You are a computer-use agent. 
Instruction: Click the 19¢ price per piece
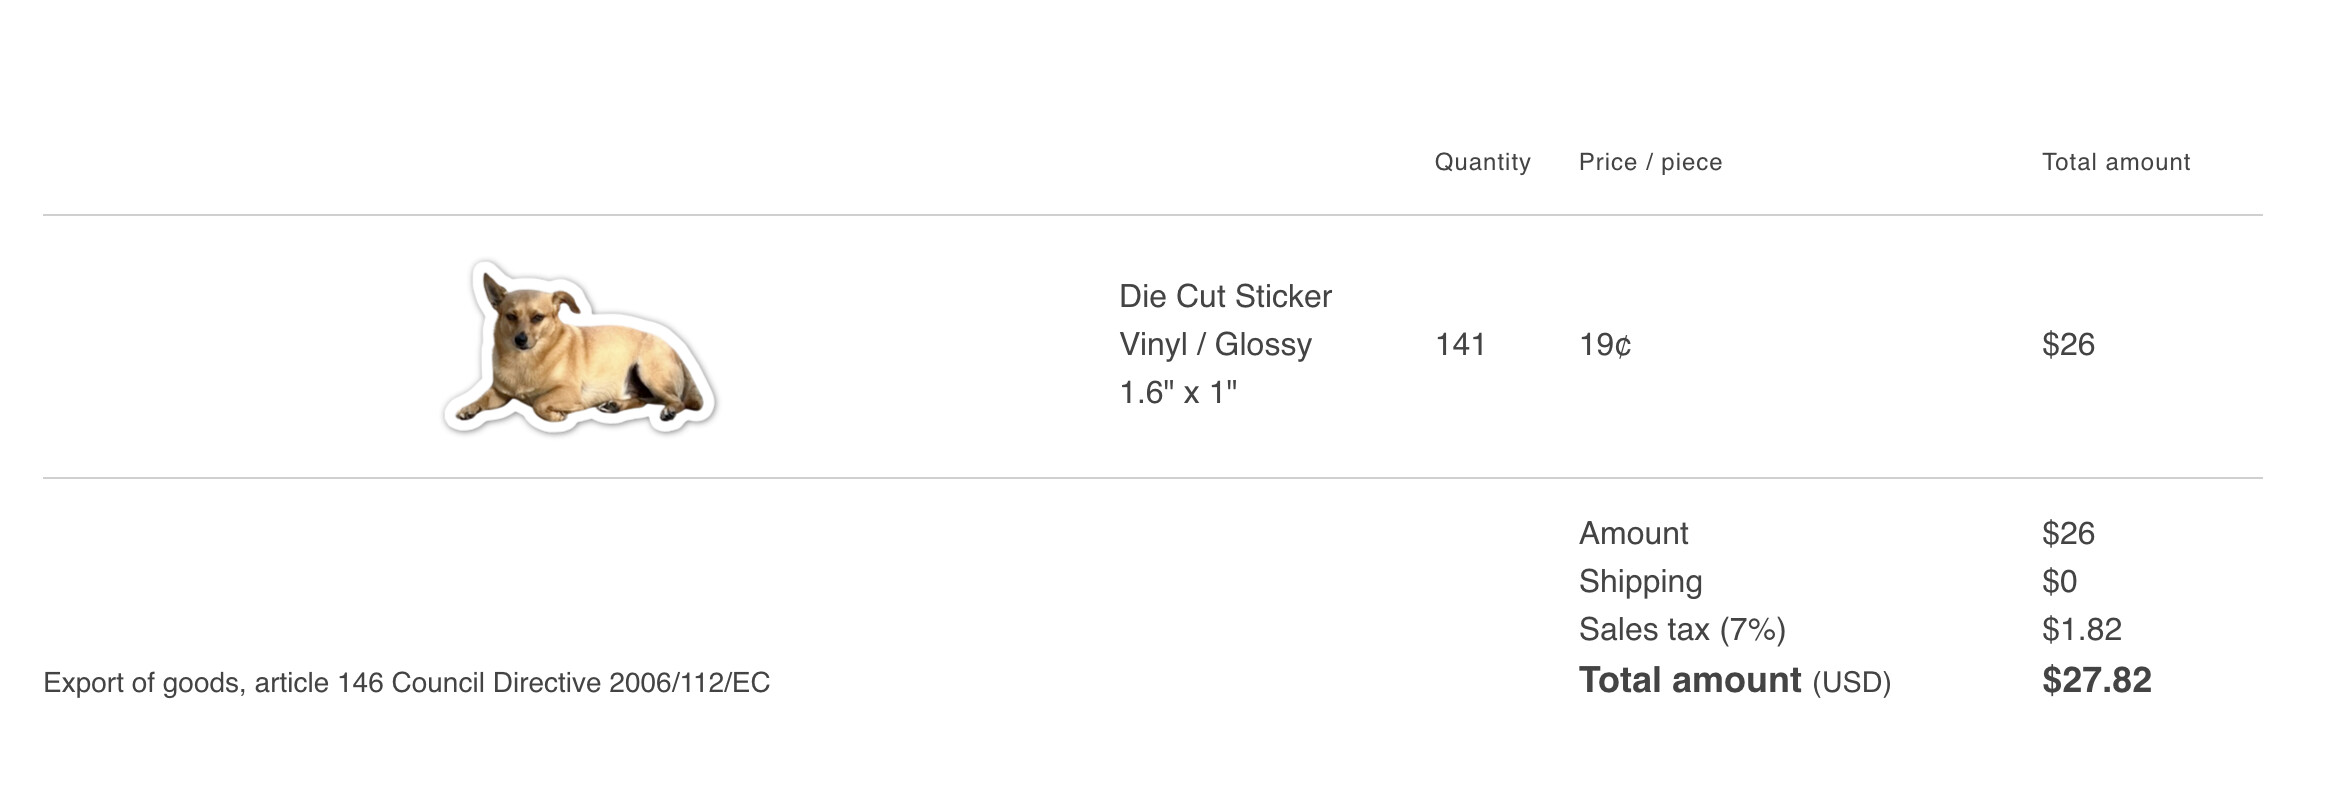pos(1605,344)
